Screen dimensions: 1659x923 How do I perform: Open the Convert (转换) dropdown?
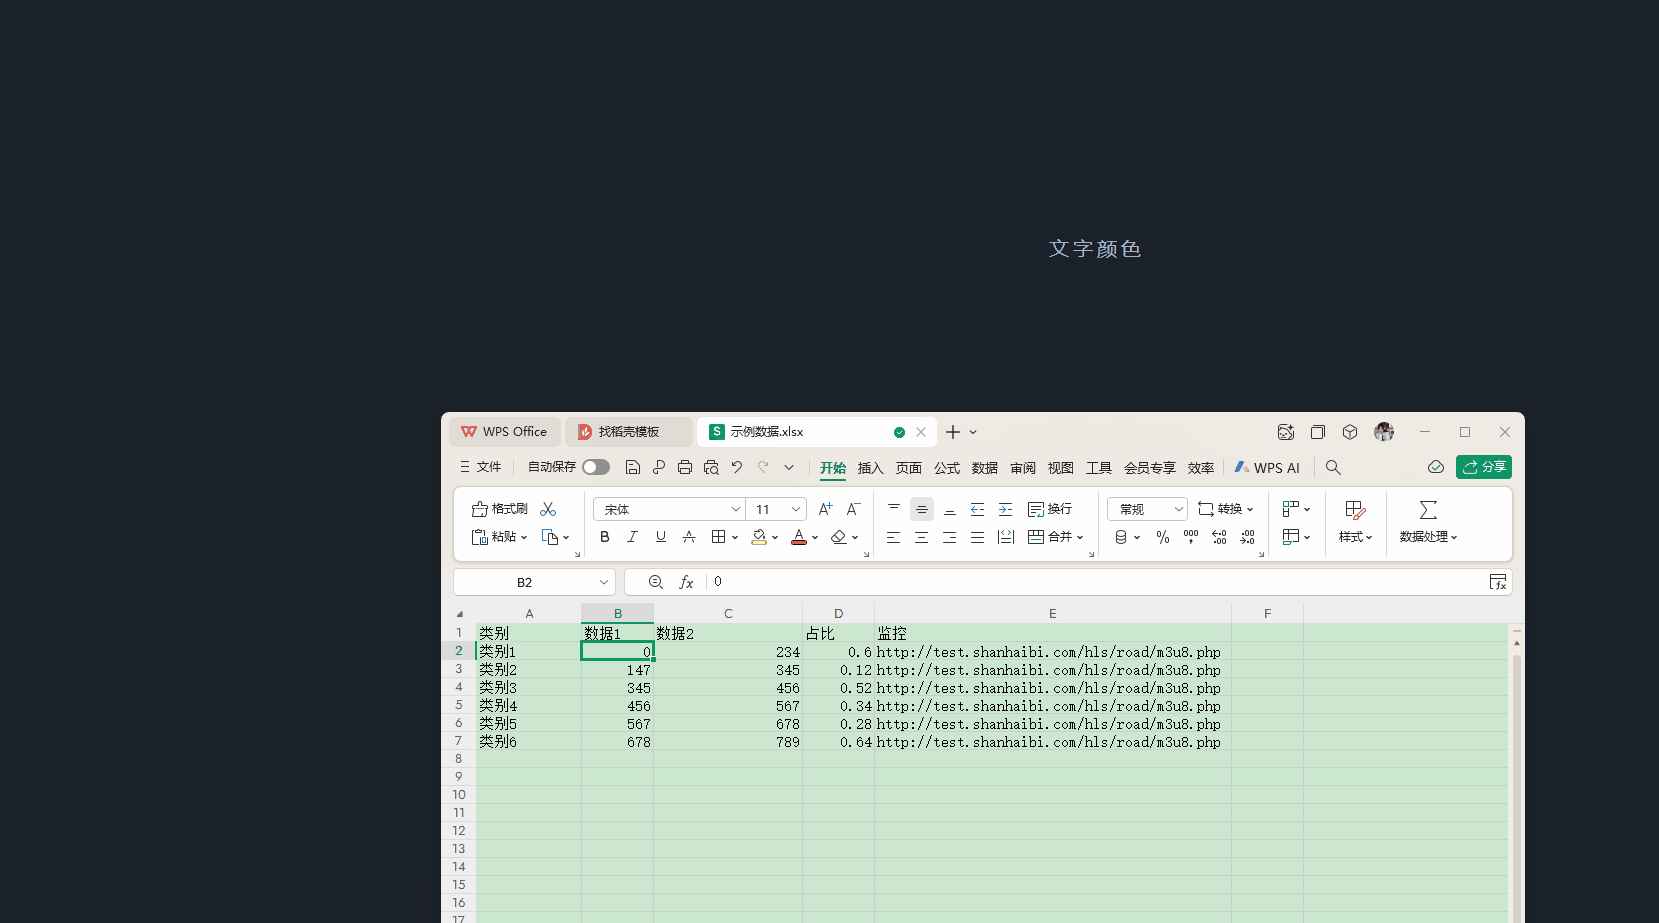1226,509
